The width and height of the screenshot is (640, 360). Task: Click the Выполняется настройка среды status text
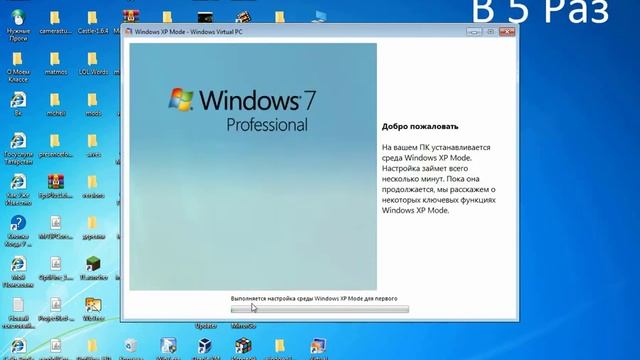pos(314,298)
